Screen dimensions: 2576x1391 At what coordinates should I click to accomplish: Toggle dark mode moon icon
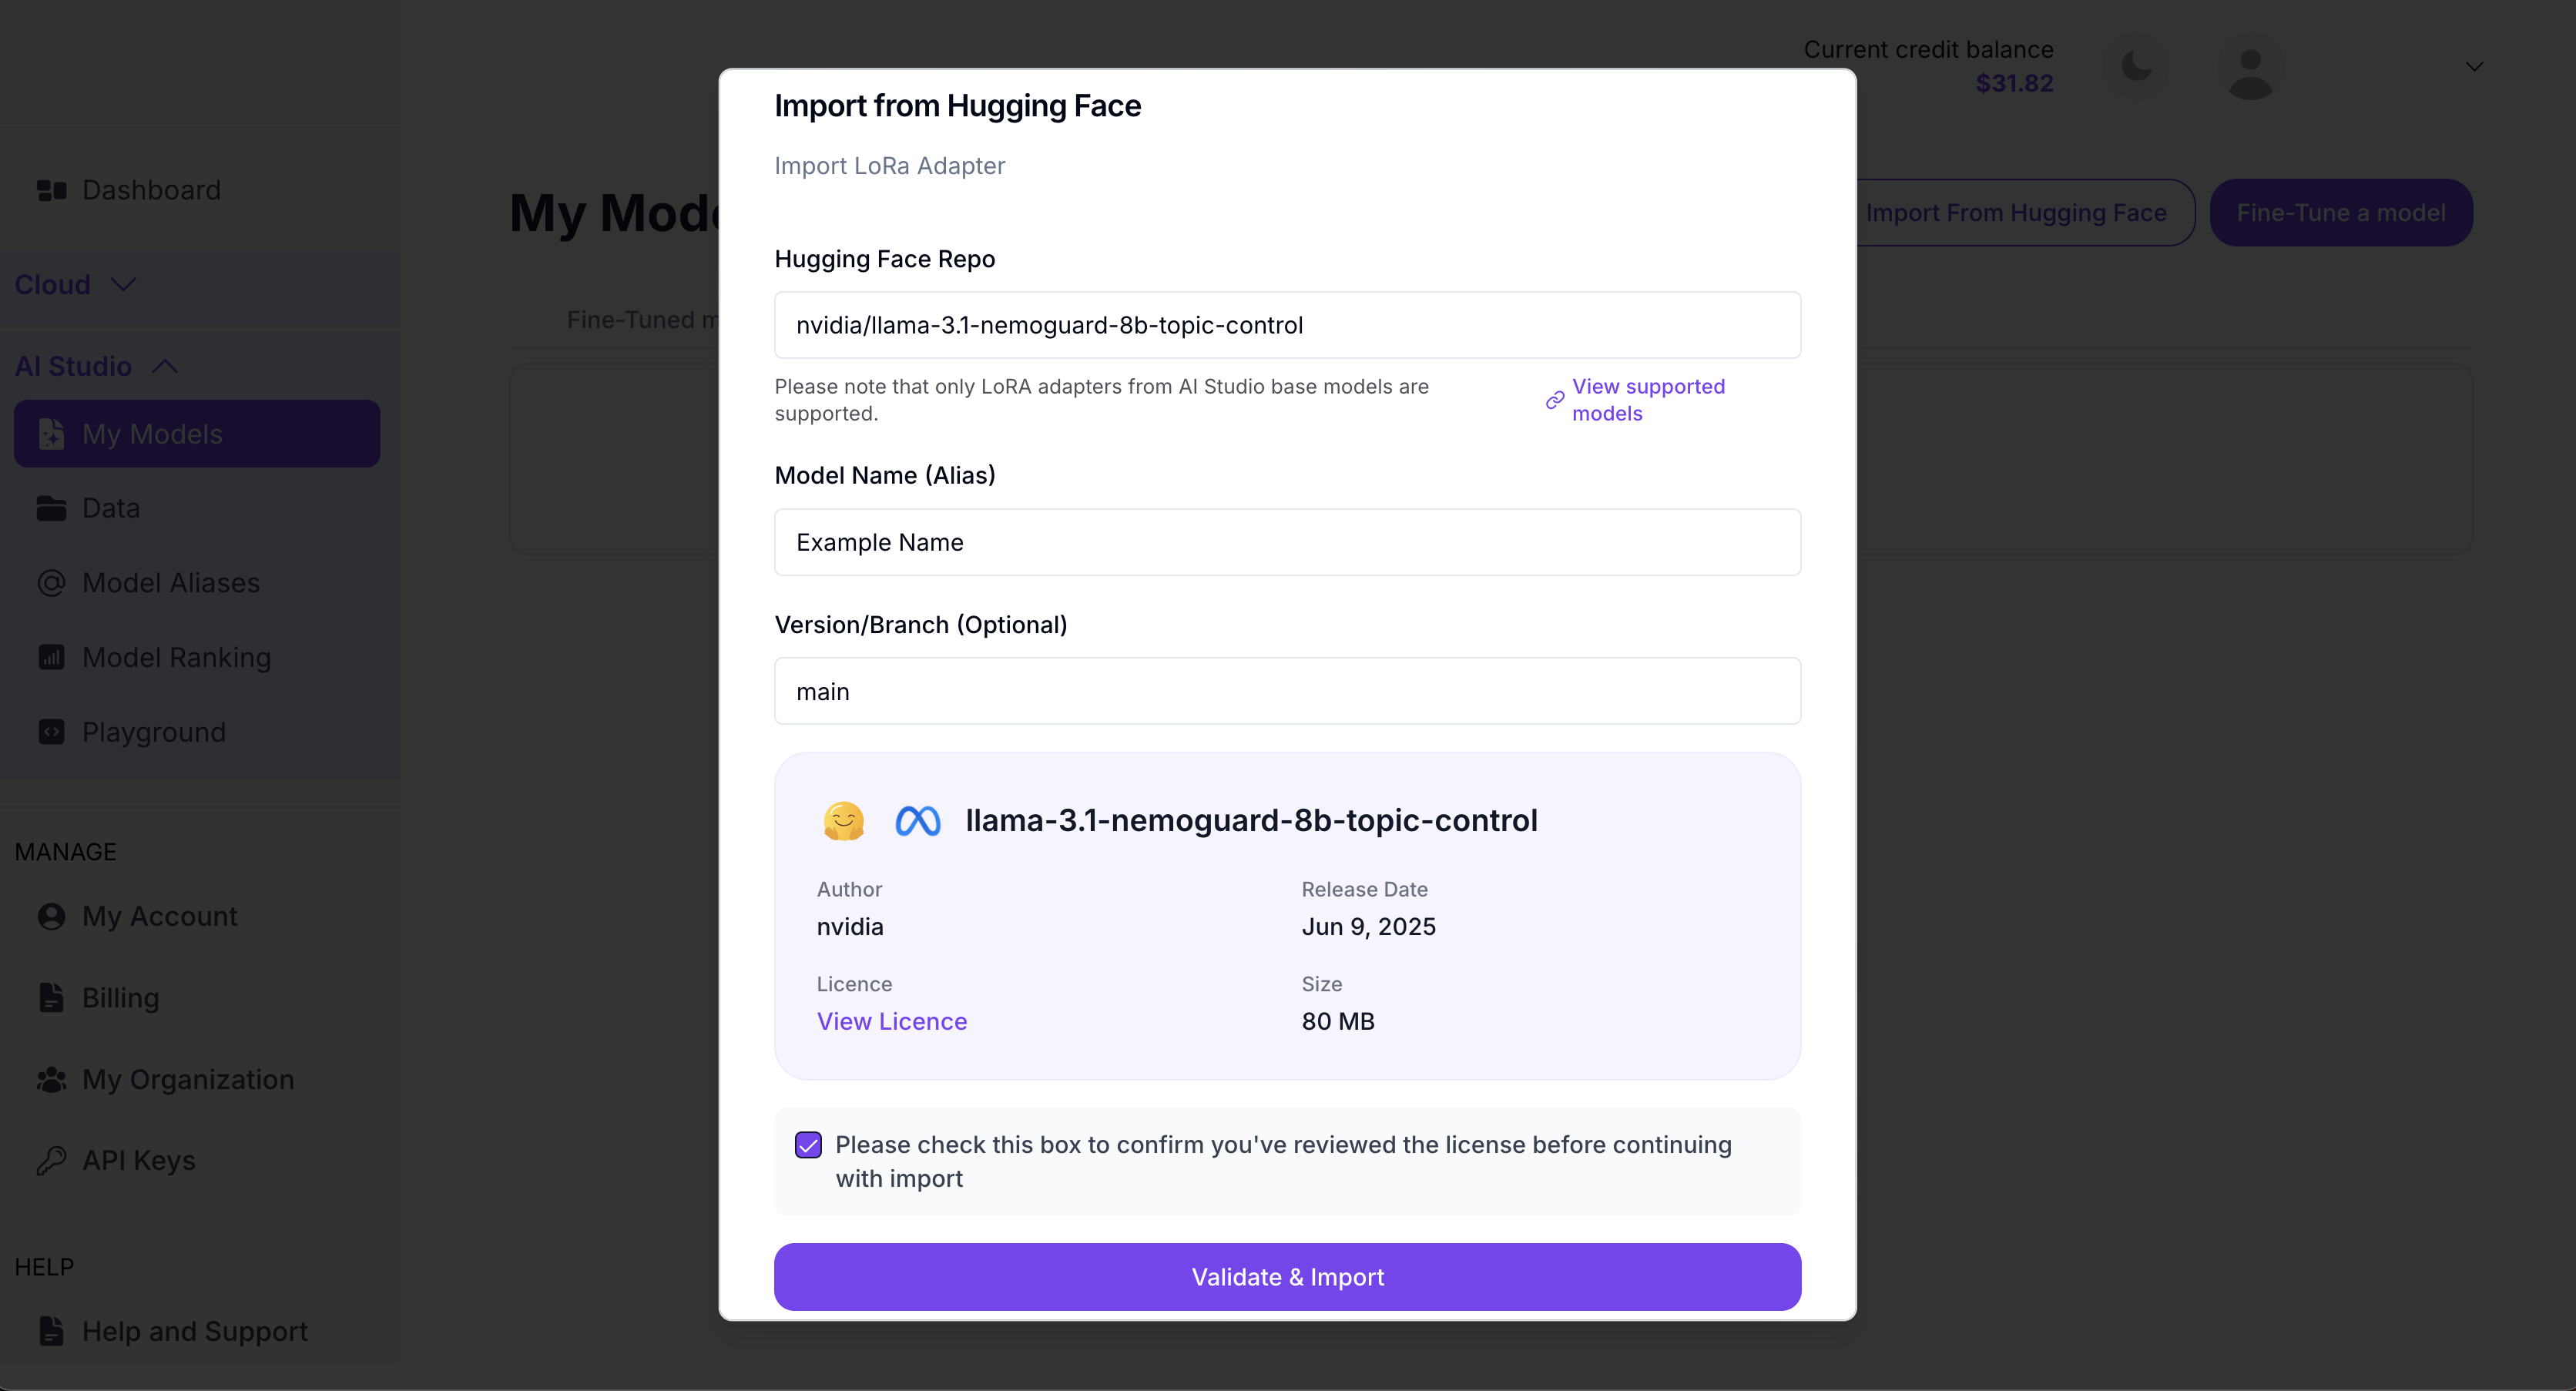tap(2136, 67)
